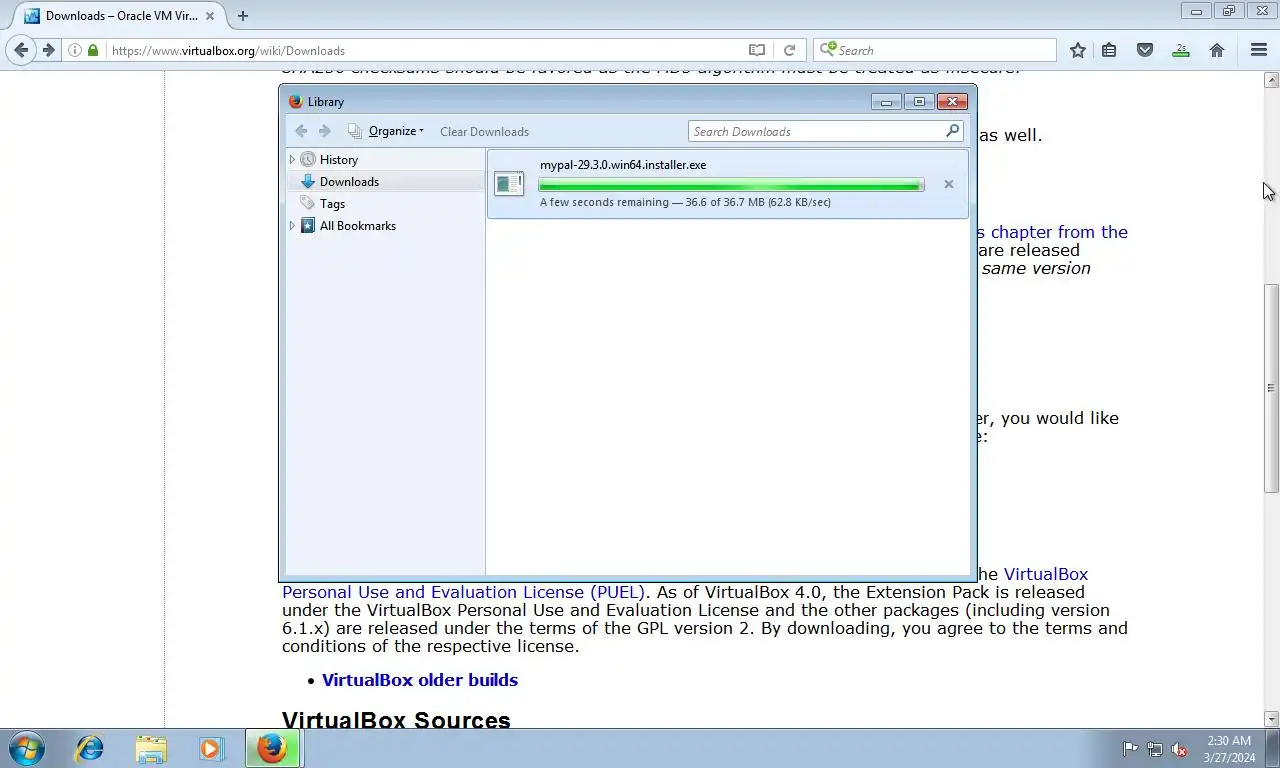Open VirtualBox older builds link
This screenshot has width=1280, height=768.
(420, 680)
